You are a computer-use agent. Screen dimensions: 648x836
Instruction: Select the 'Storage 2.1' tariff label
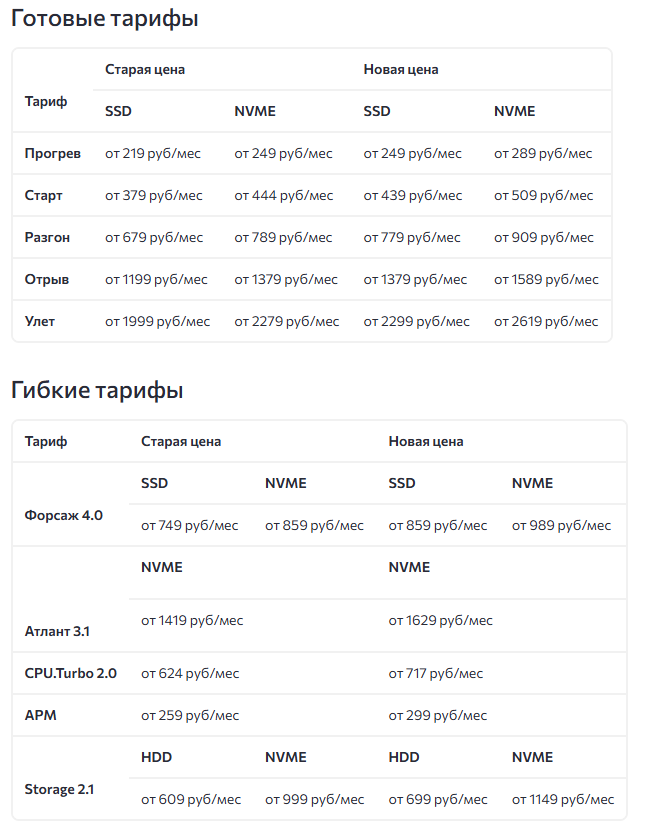coord(59,790)
